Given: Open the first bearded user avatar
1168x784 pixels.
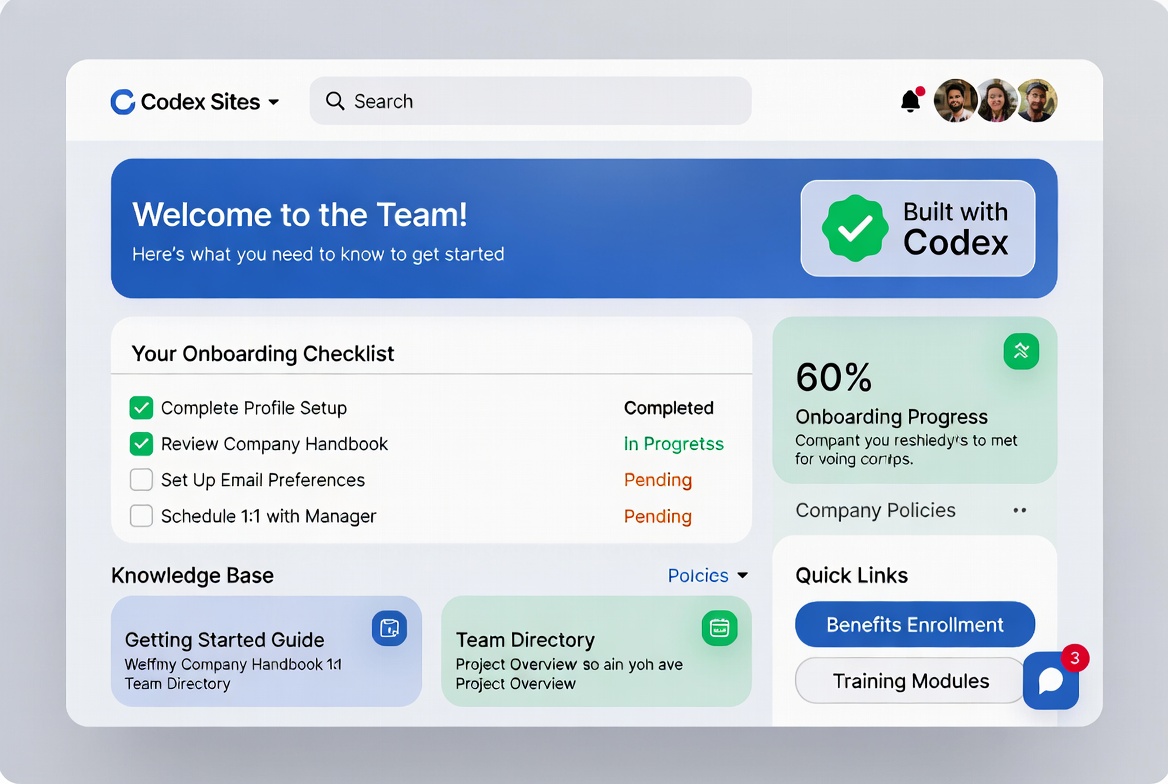Looking at the screenshot, I should [x=955, y=101].
